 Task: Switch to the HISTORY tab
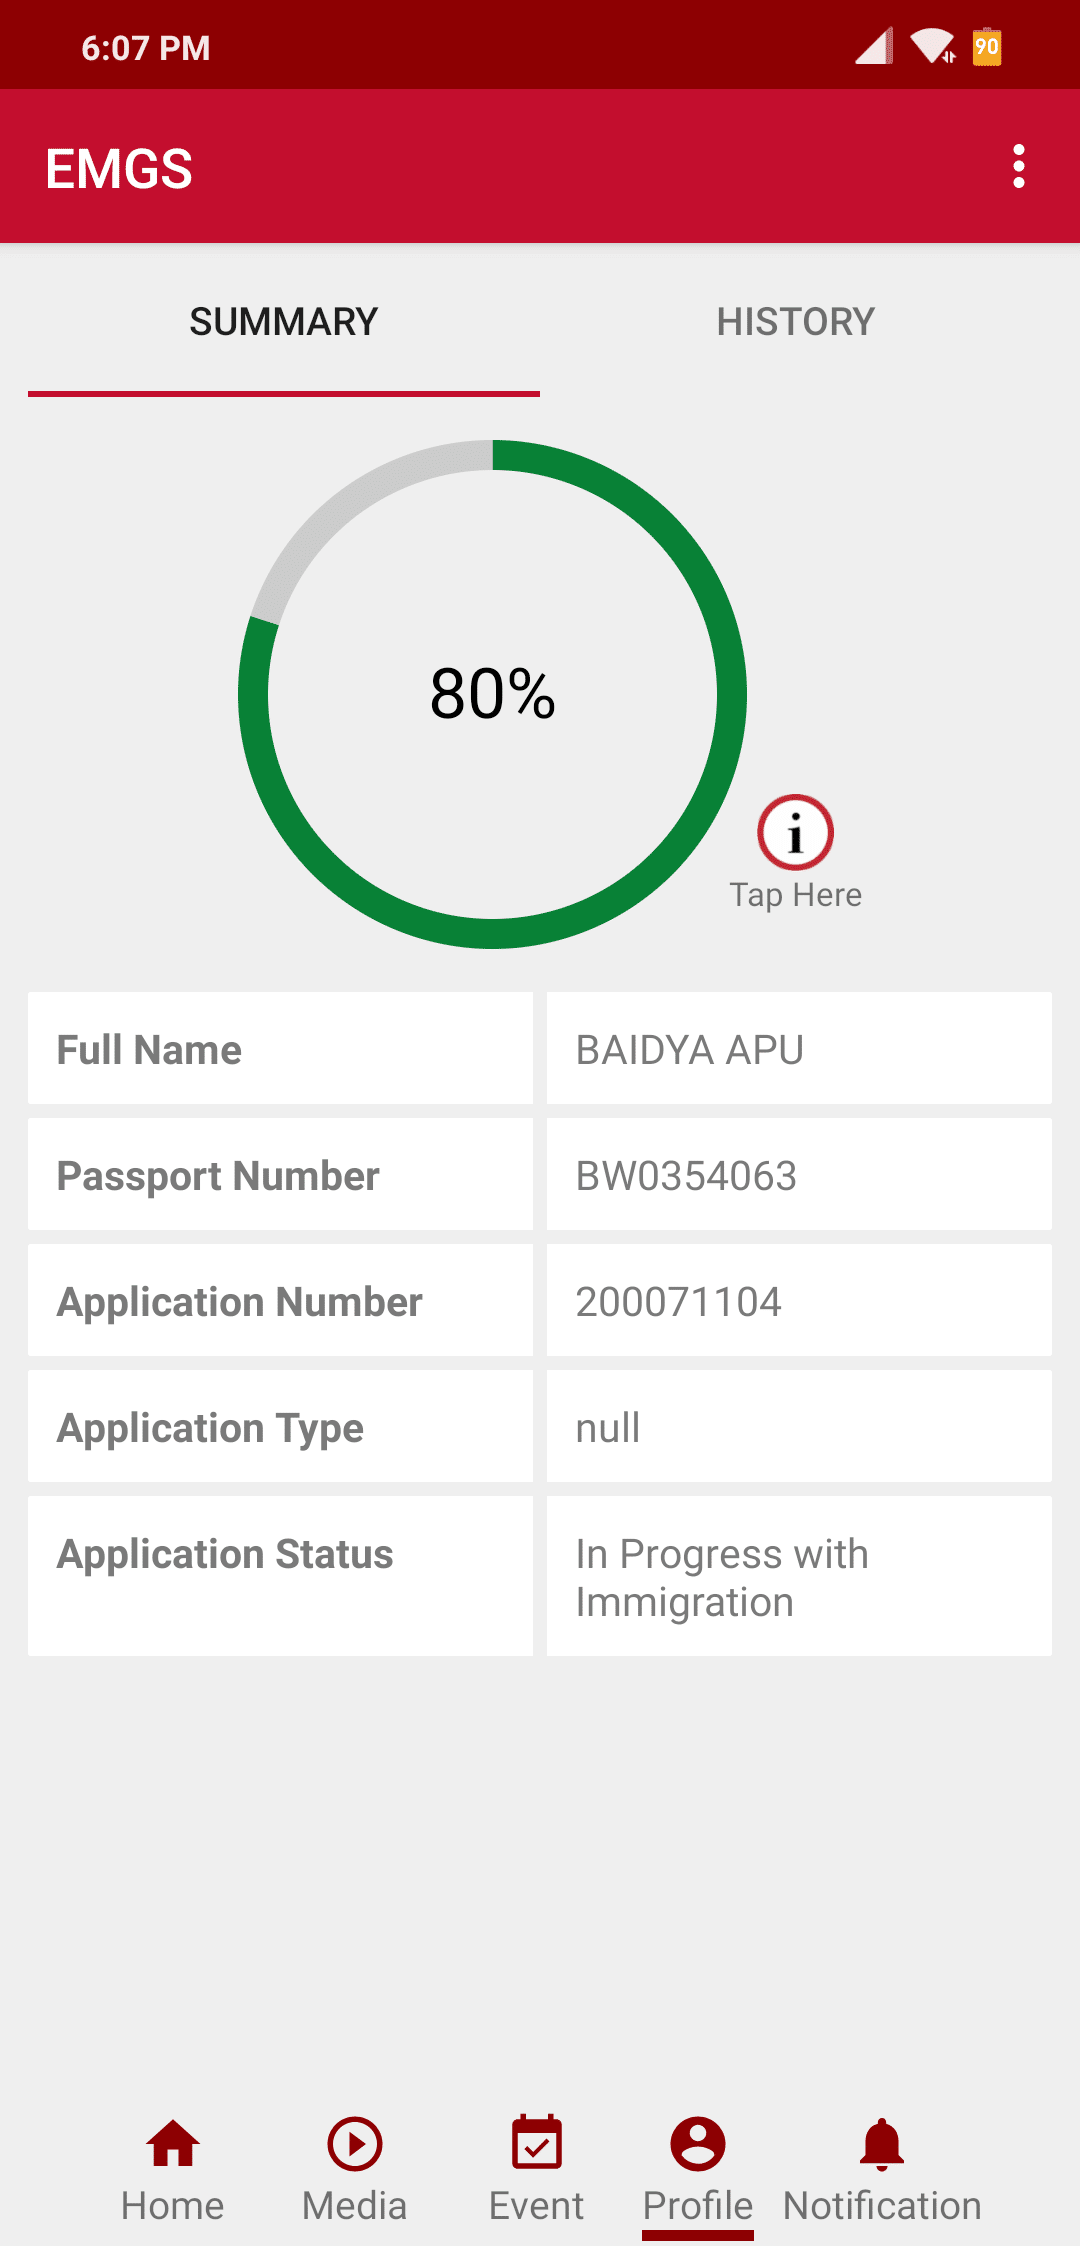[796, 322]
